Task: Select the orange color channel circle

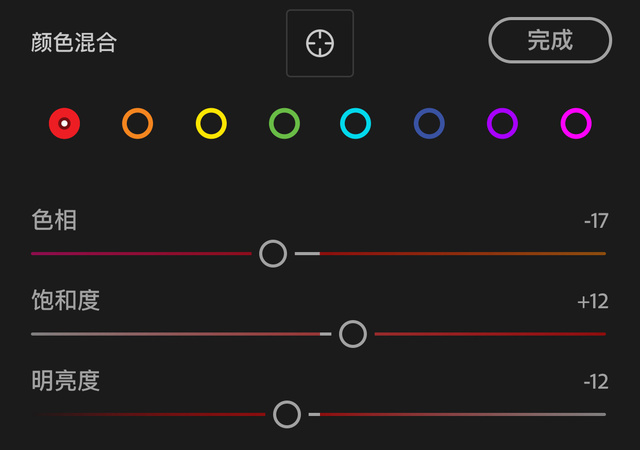Action: click(137, 123)
